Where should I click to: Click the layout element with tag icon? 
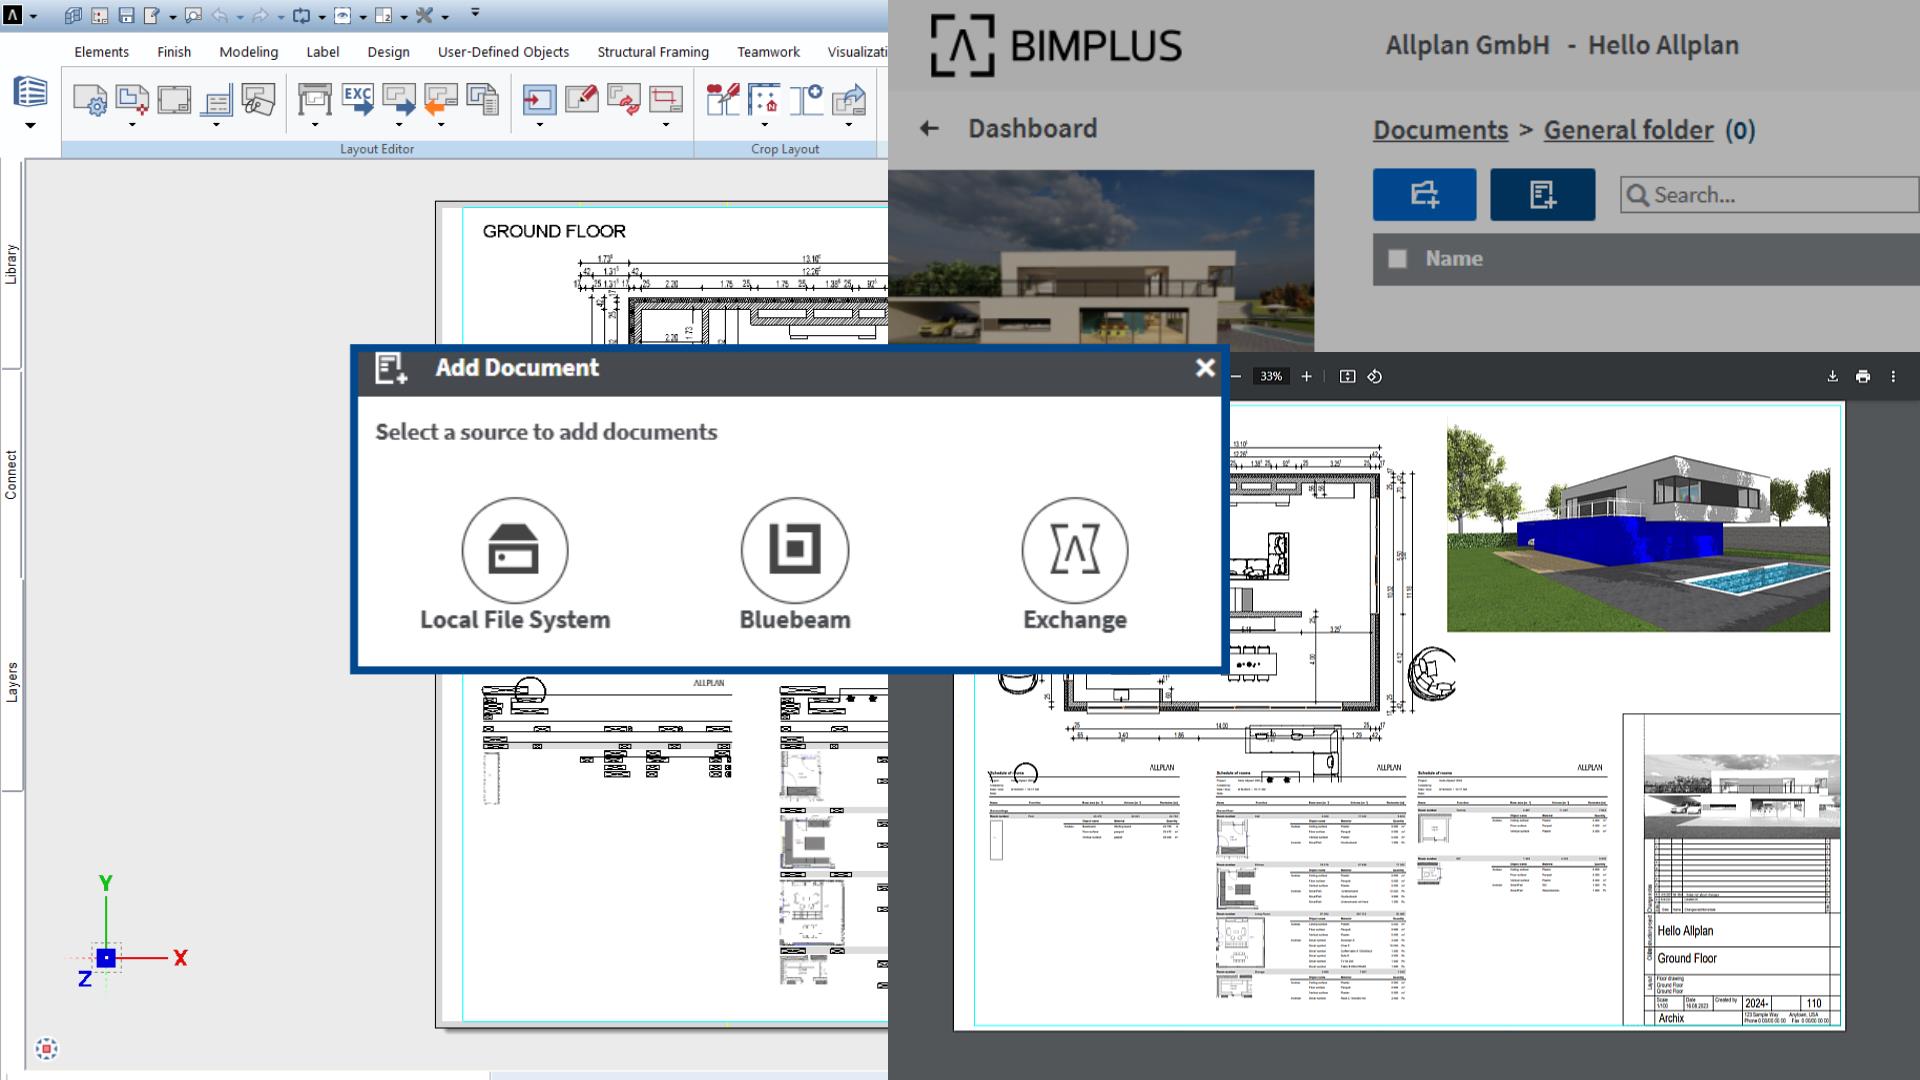[258, 100]
